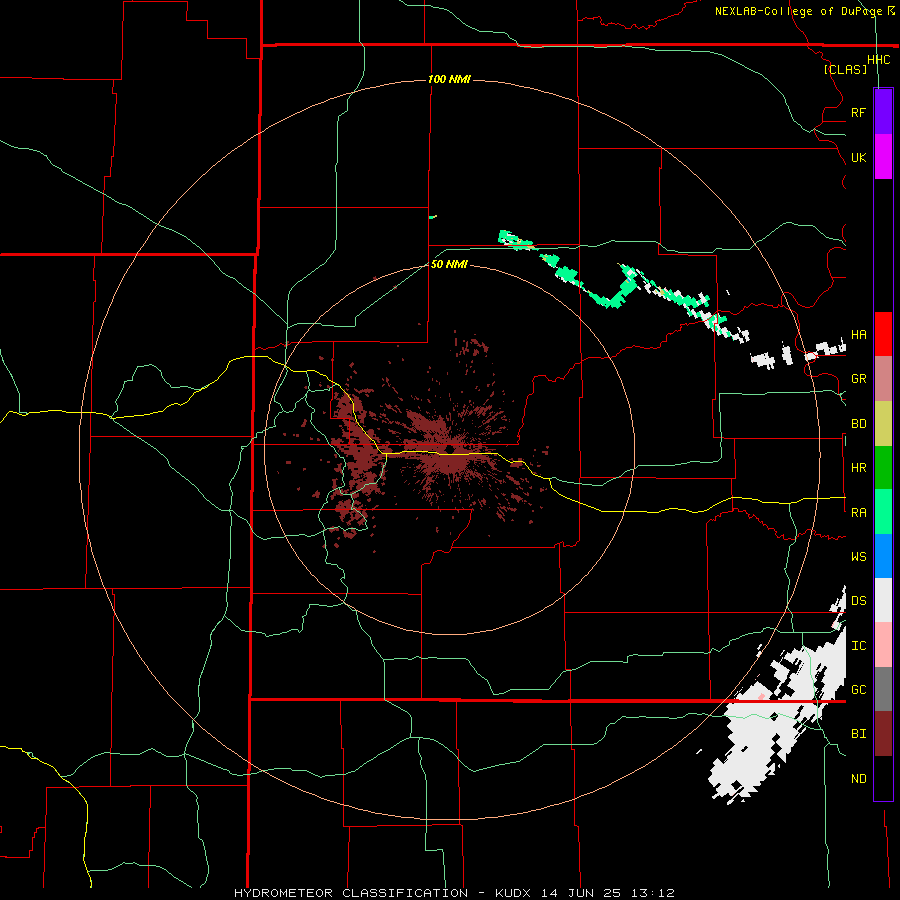900x900 pixels.
Task: Click the WS blue legend swatch
Action: [x=883, y=556]
